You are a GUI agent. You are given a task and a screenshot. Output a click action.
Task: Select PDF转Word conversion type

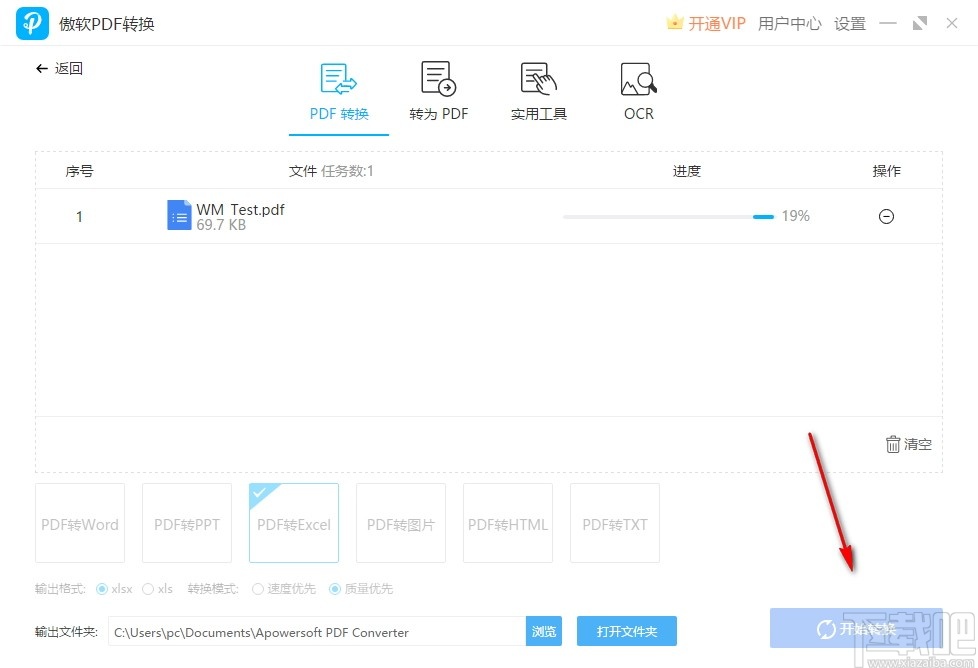pyautogui.click(x=79, y=522)
